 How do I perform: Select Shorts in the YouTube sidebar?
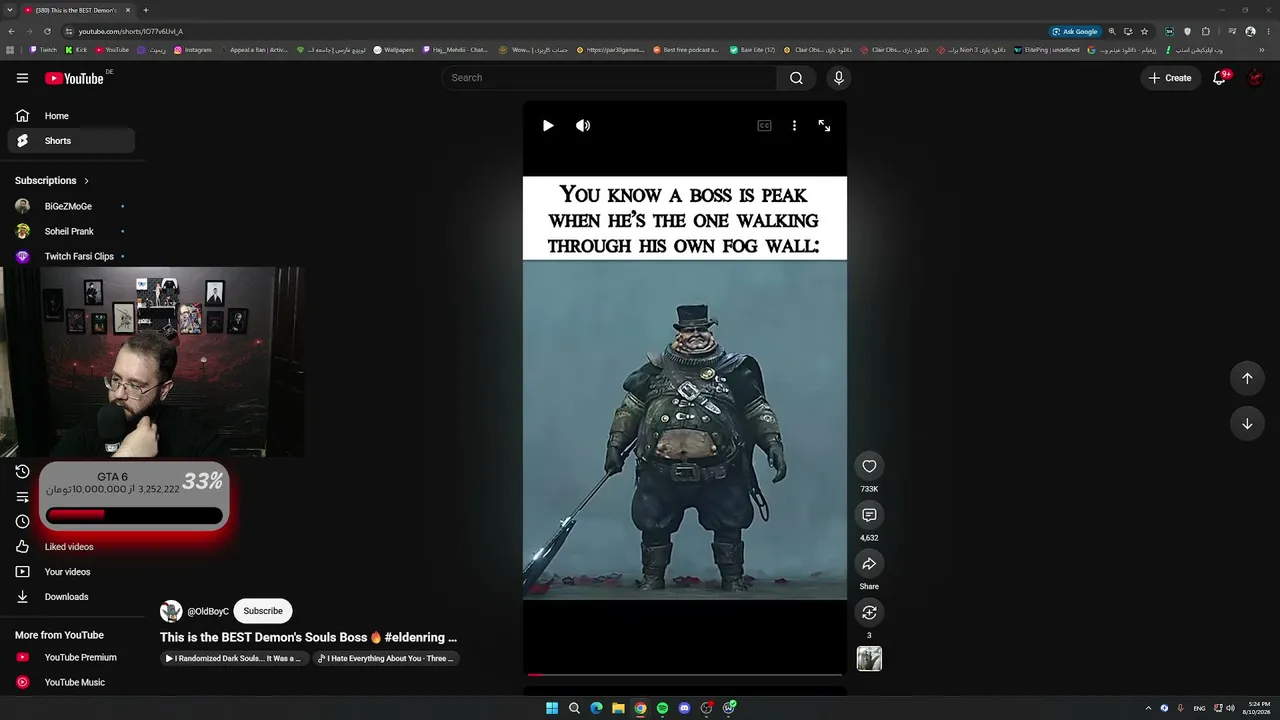[70, 141]
